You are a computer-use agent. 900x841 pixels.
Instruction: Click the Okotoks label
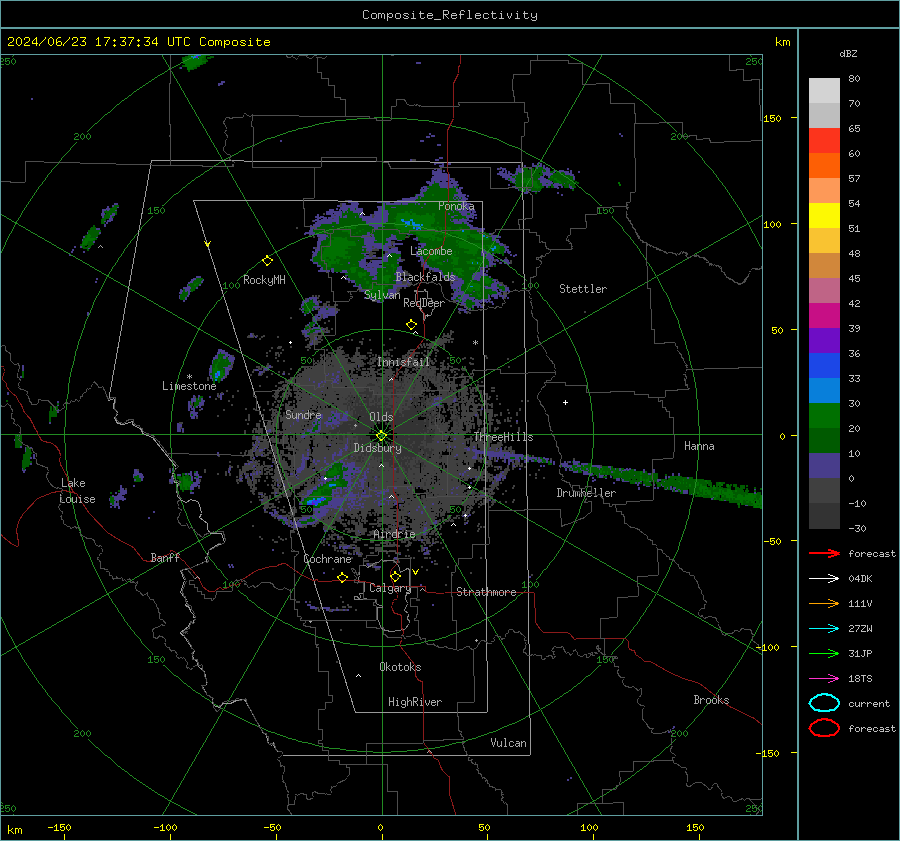(400, 667)
